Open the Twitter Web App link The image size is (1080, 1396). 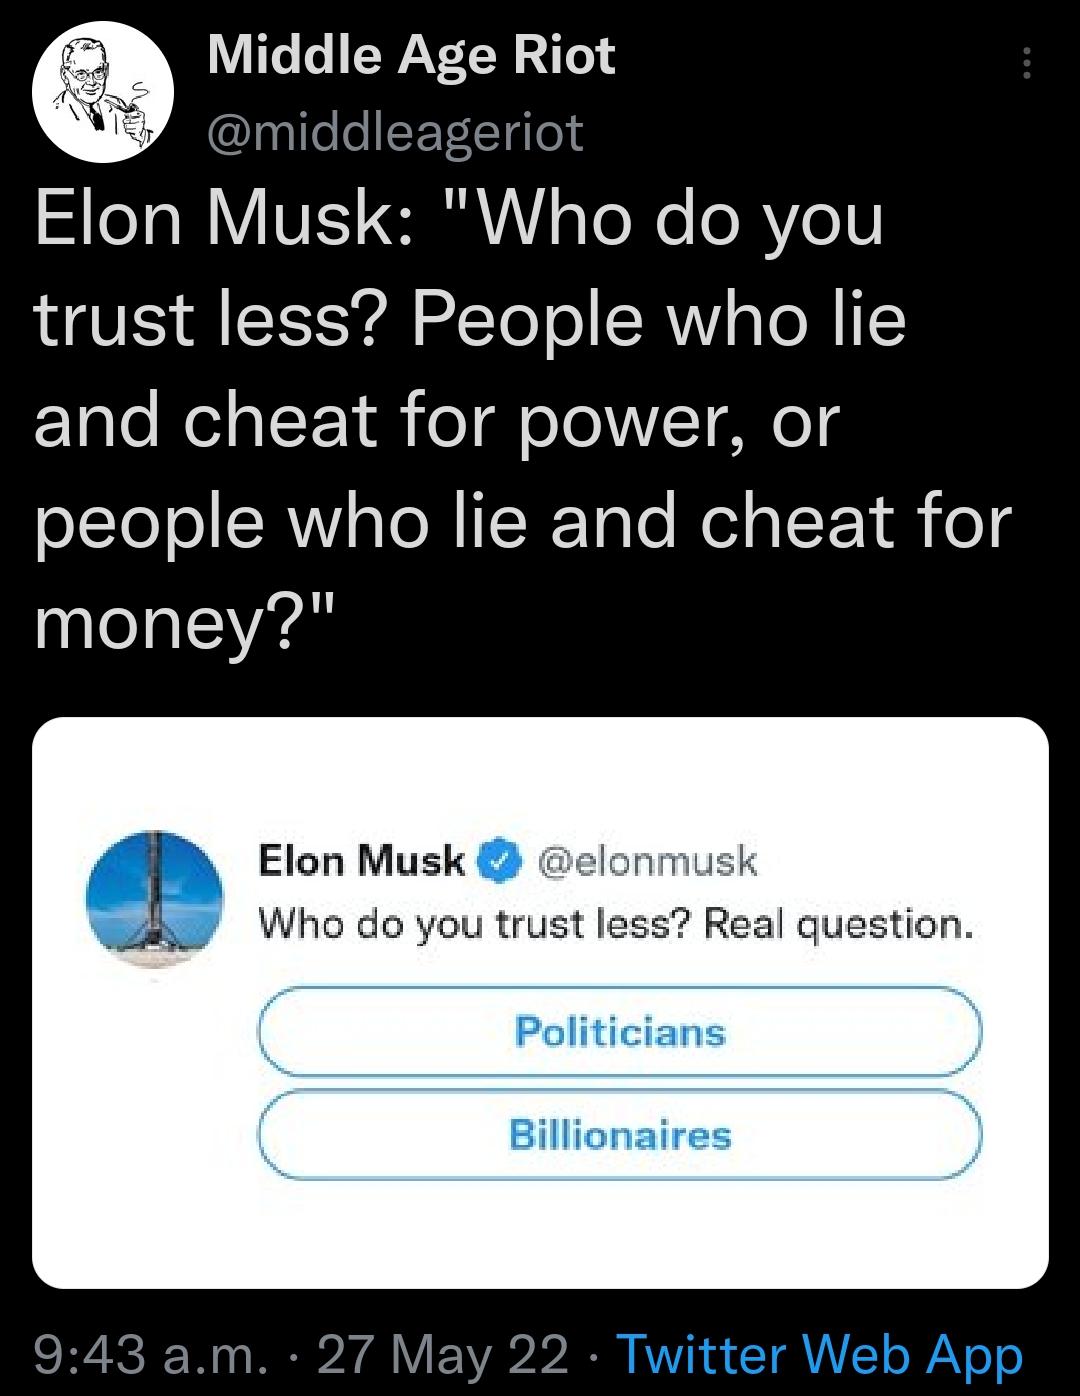click(820, 1357)
